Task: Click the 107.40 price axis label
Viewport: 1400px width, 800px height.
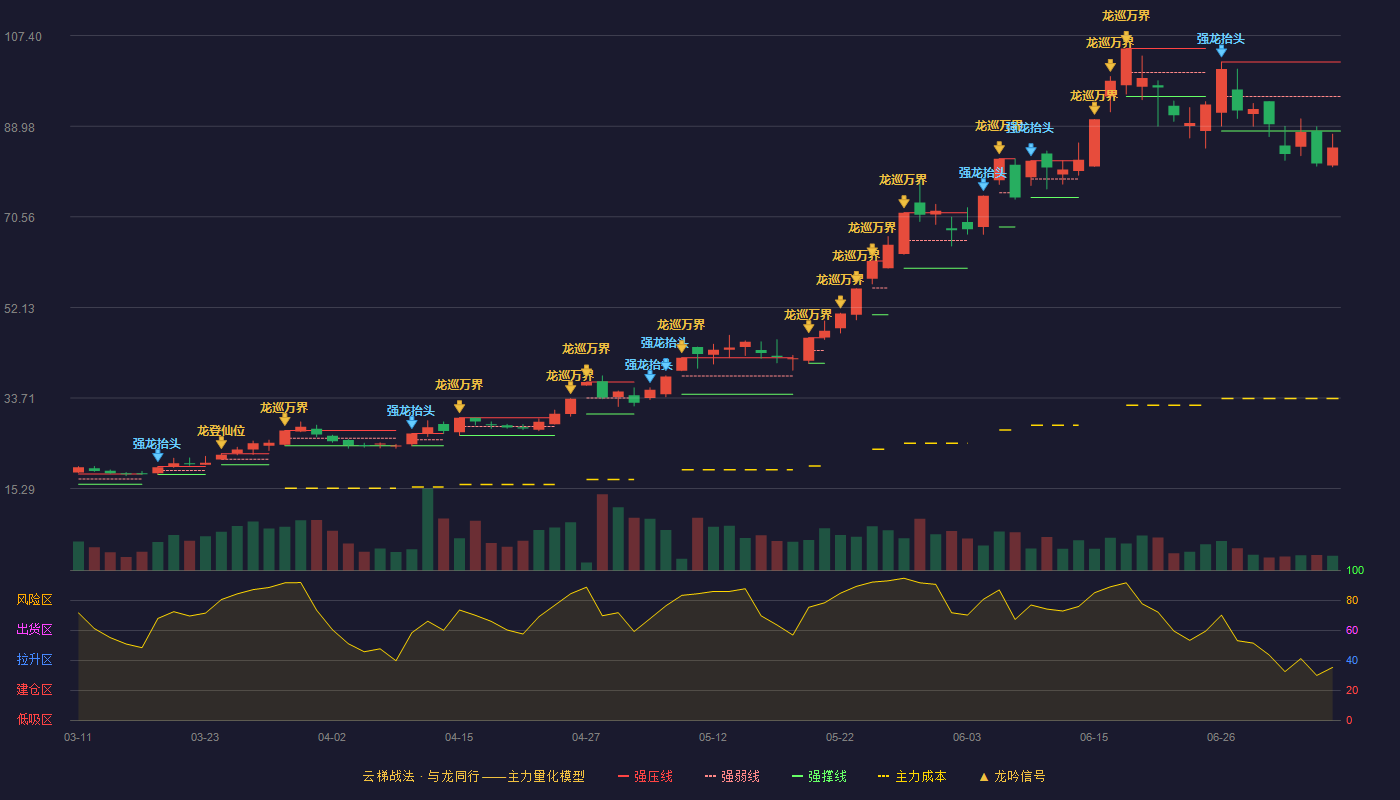Action: point(23,36)
